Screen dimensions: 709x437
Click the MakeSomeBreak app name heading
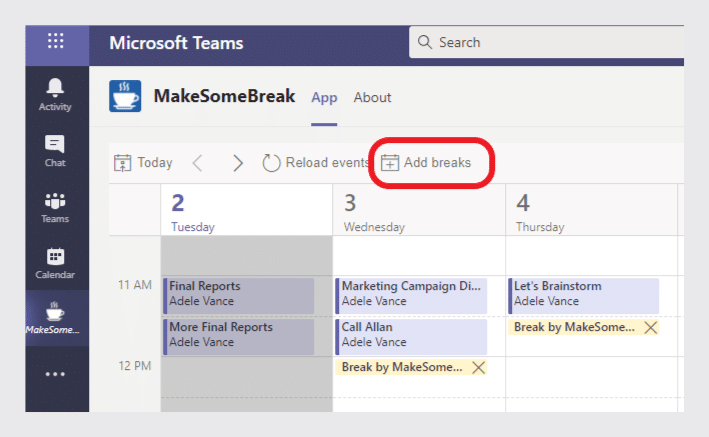[224, 96]
